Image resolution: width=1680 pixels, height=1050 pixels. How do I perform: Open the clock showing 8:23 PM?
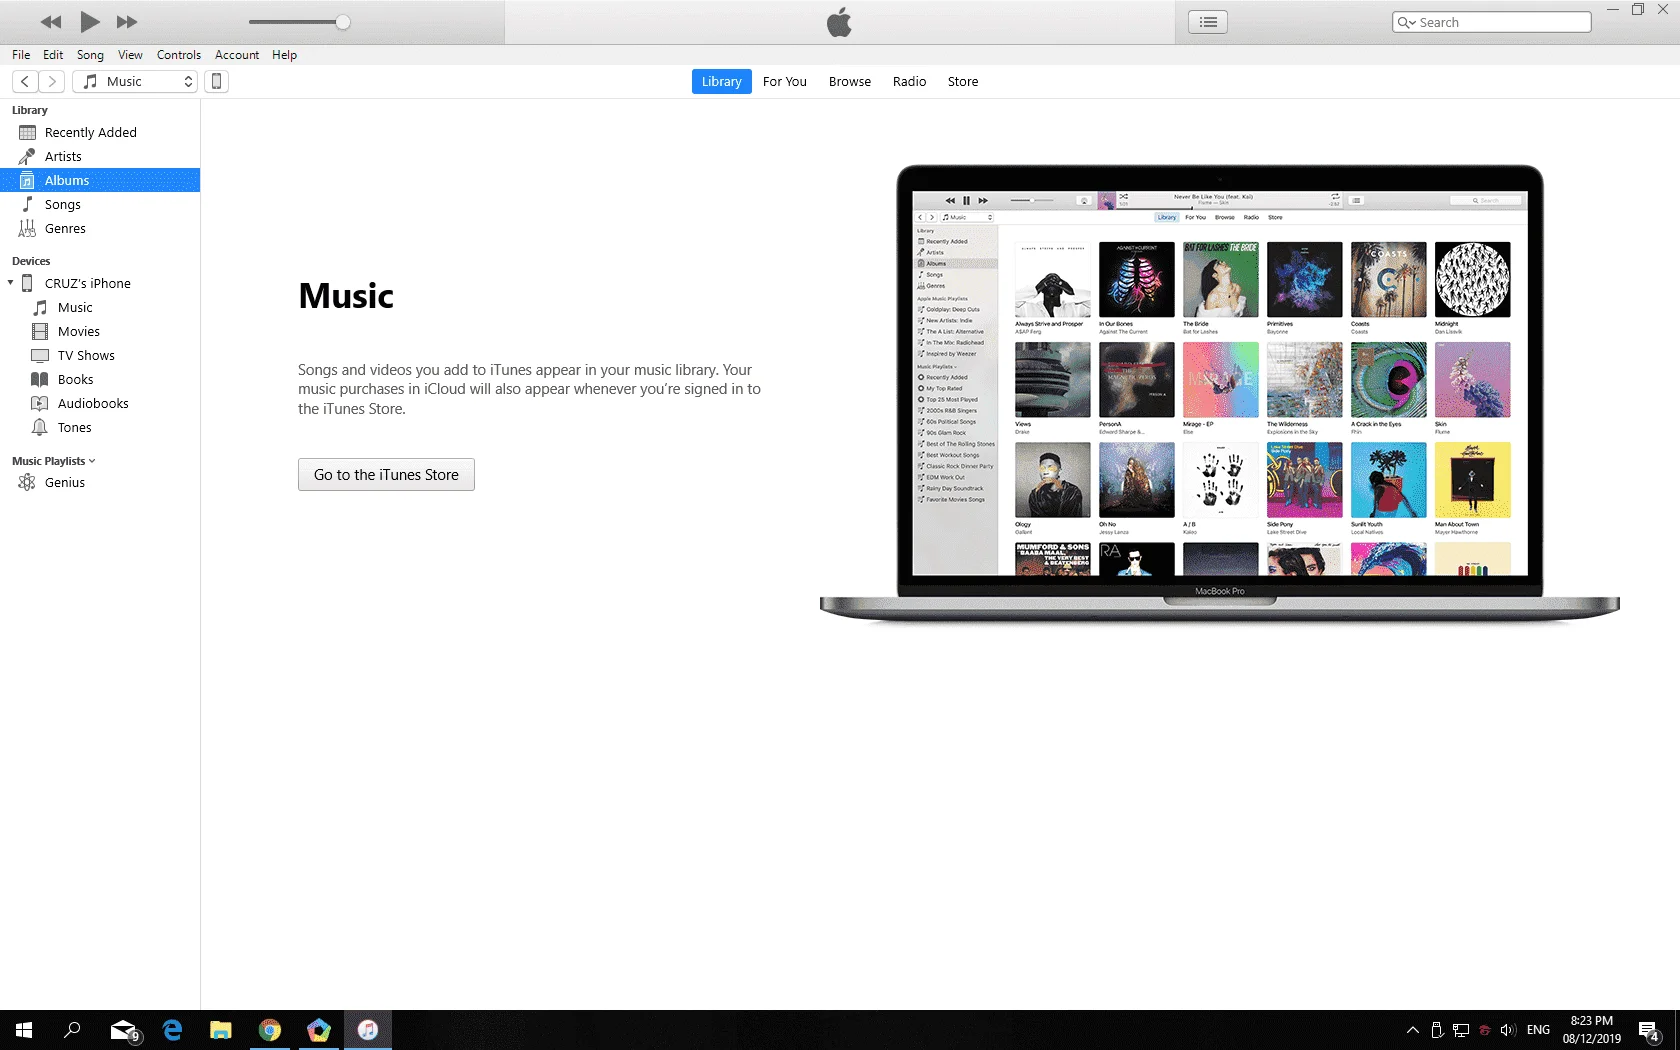(1591, 1030)
